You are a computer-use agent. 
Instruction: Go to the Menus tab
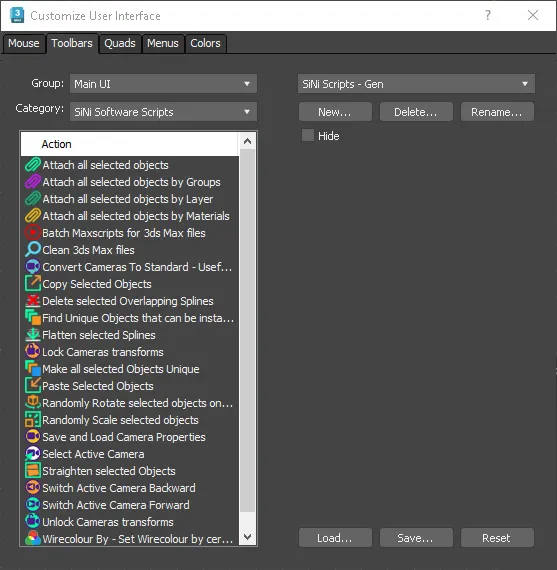163,43
